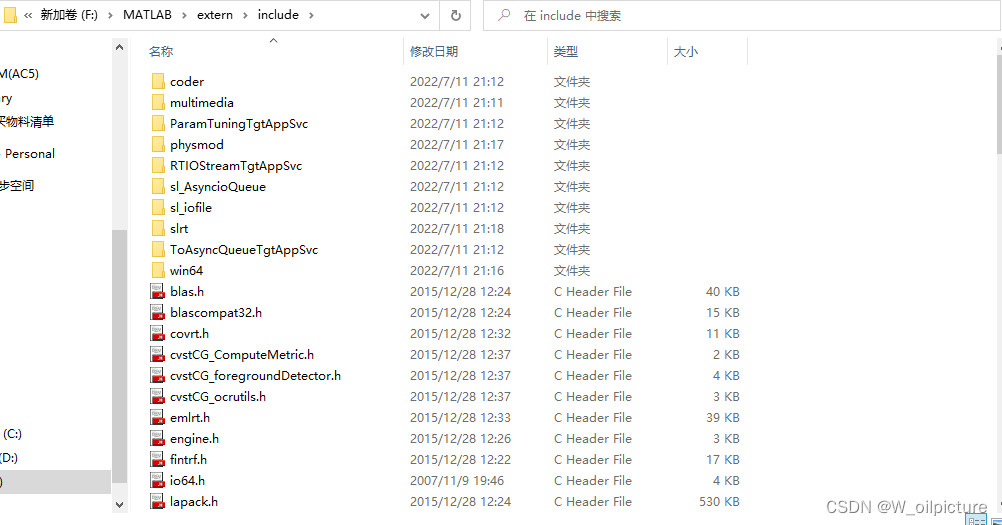Click the physmod folder icon

[158, 144]
